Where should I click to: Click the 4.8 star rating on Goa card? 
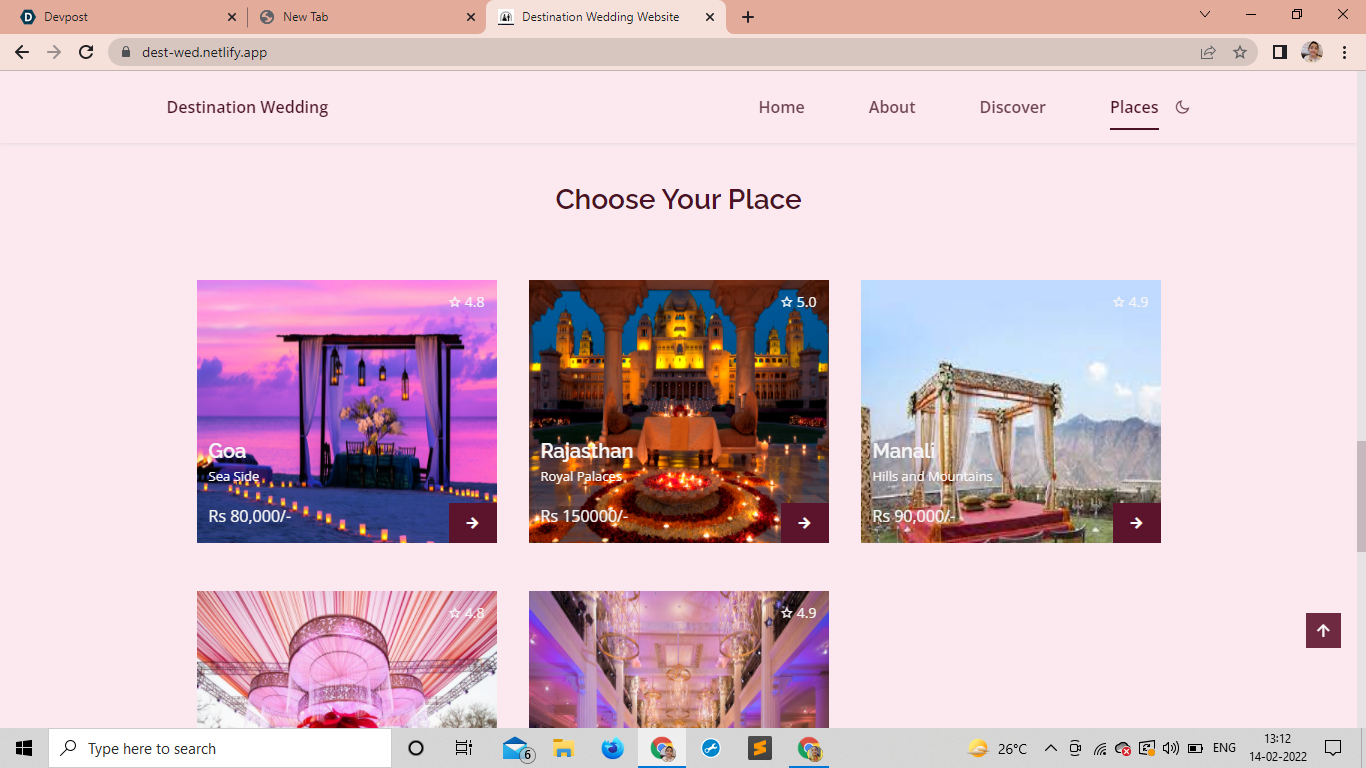tap(467, 302)
